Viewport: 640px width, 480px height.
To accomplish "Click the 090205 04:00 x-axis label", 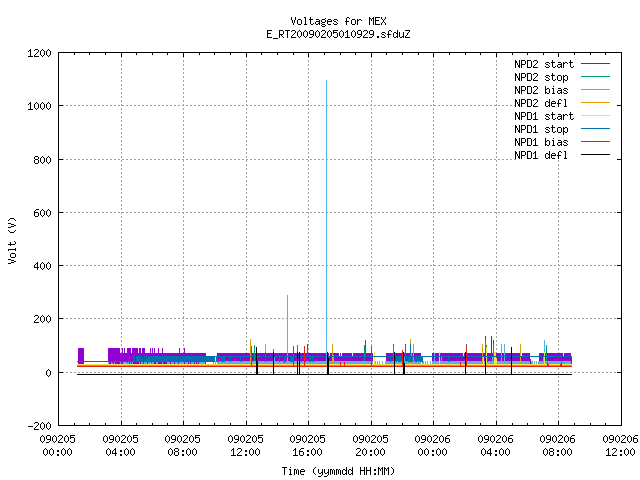I will 120,446.
